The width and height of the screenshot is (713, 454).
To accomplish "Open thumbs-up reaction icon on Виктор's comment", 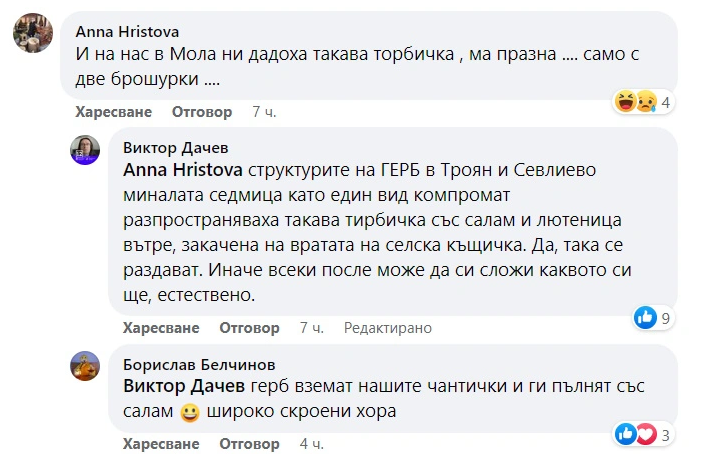I will point(645,318).
